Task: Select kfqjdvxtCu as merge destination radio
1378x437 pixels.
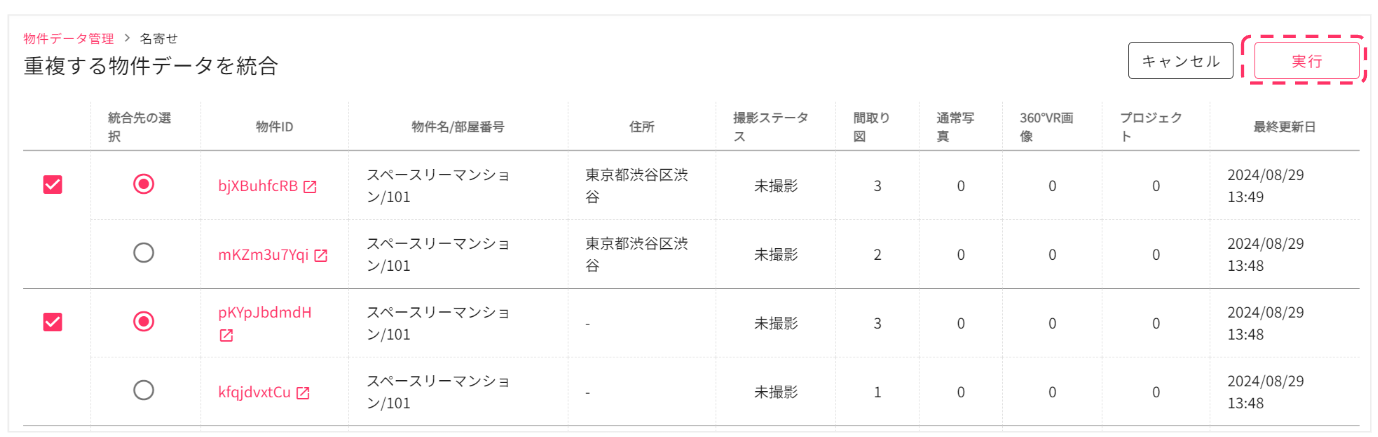Action: point(144,390)
